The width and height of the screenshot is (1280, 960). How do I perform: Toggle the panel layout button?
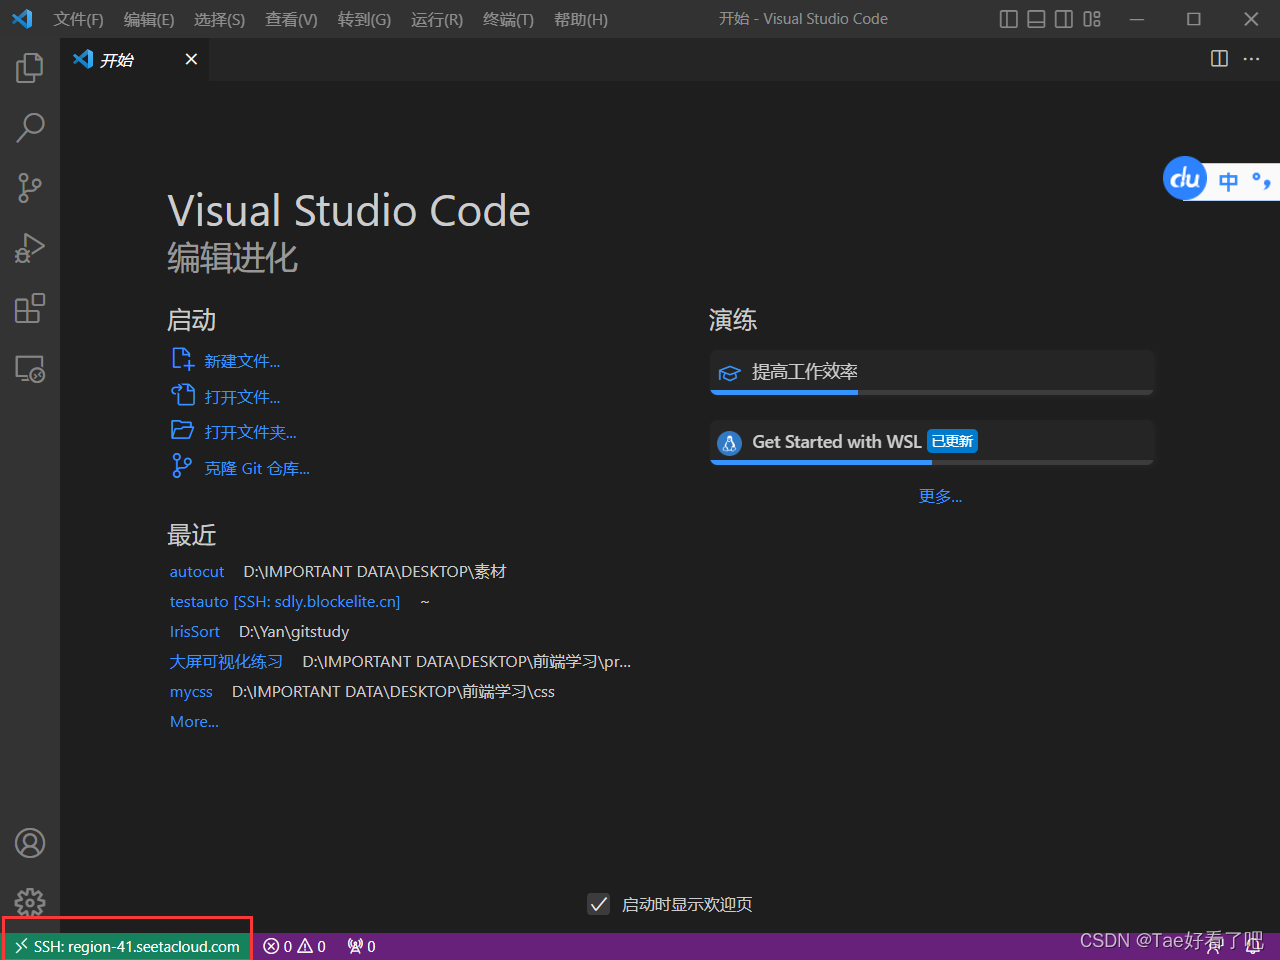(1036, 19)
